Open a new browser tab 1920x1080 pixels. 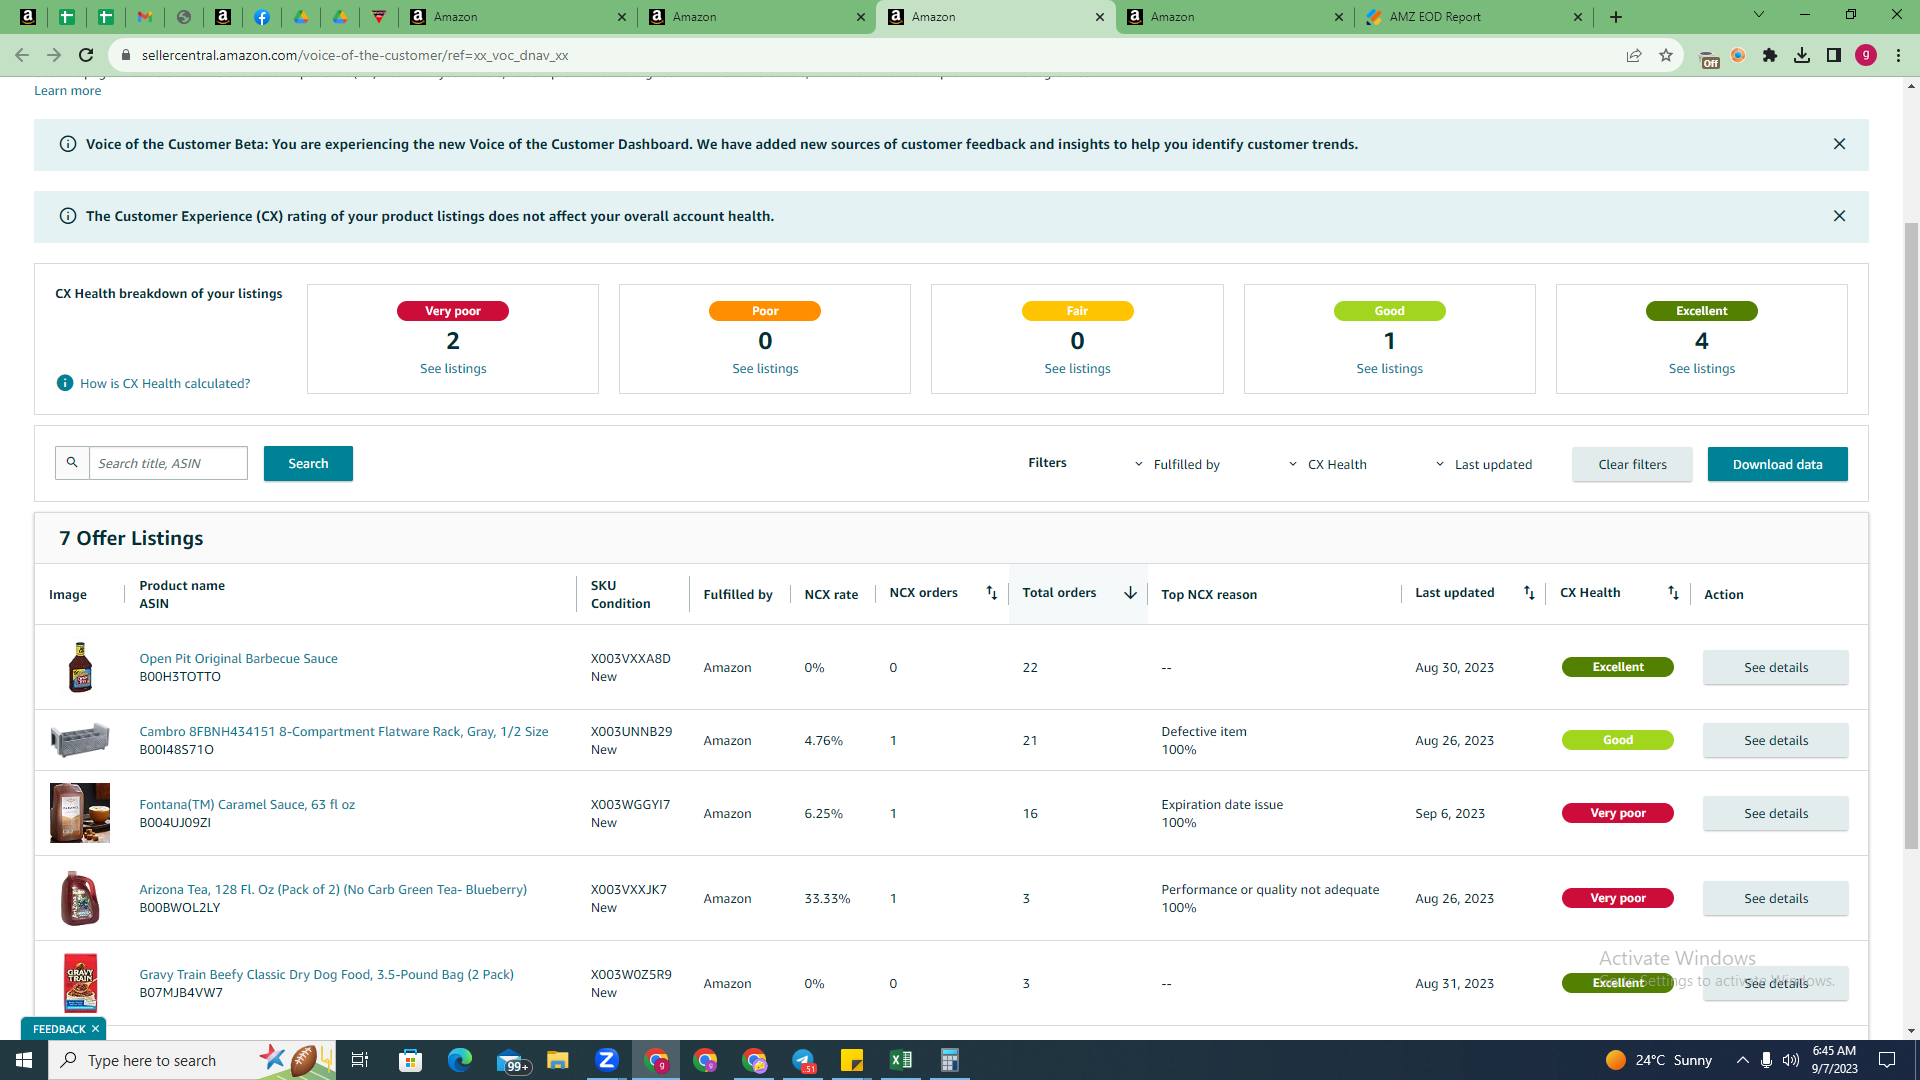click(x=1616, y=17)
